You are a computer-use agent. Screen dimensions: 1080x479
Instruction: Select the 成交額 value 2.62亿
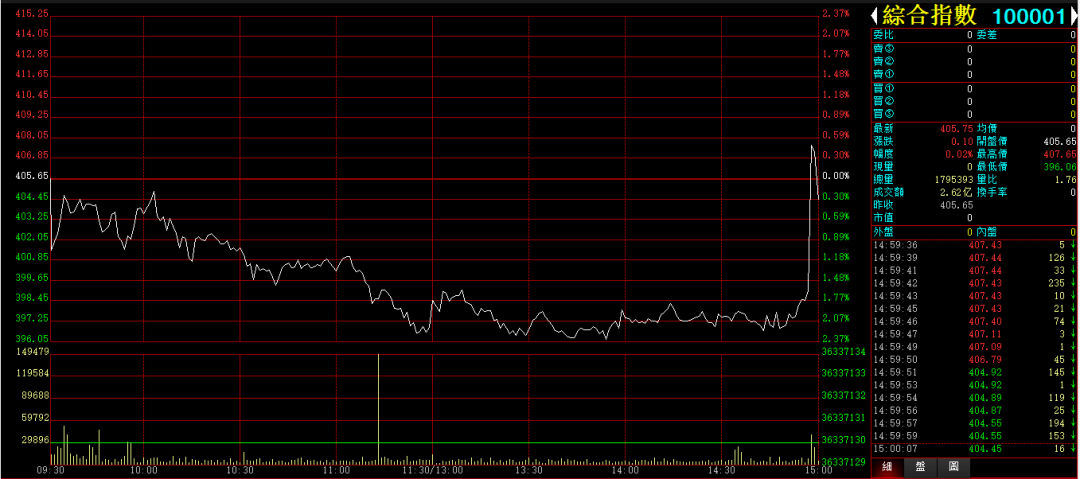[958, 192]
